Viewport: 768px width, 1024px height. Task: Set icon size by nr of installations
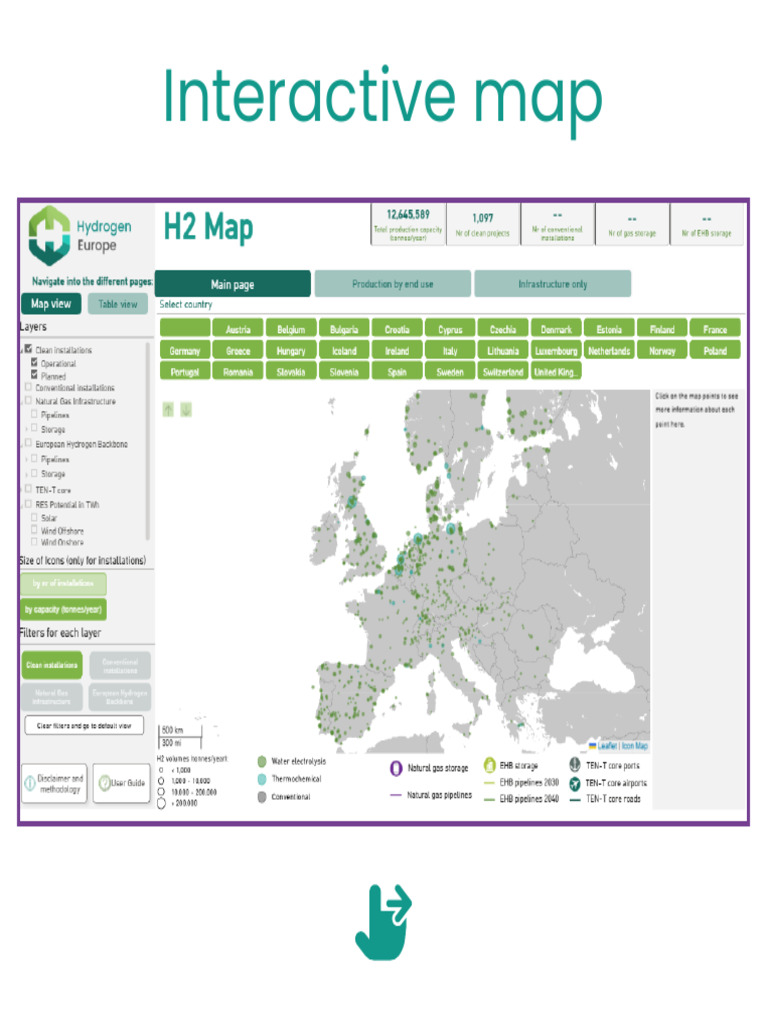63,583
